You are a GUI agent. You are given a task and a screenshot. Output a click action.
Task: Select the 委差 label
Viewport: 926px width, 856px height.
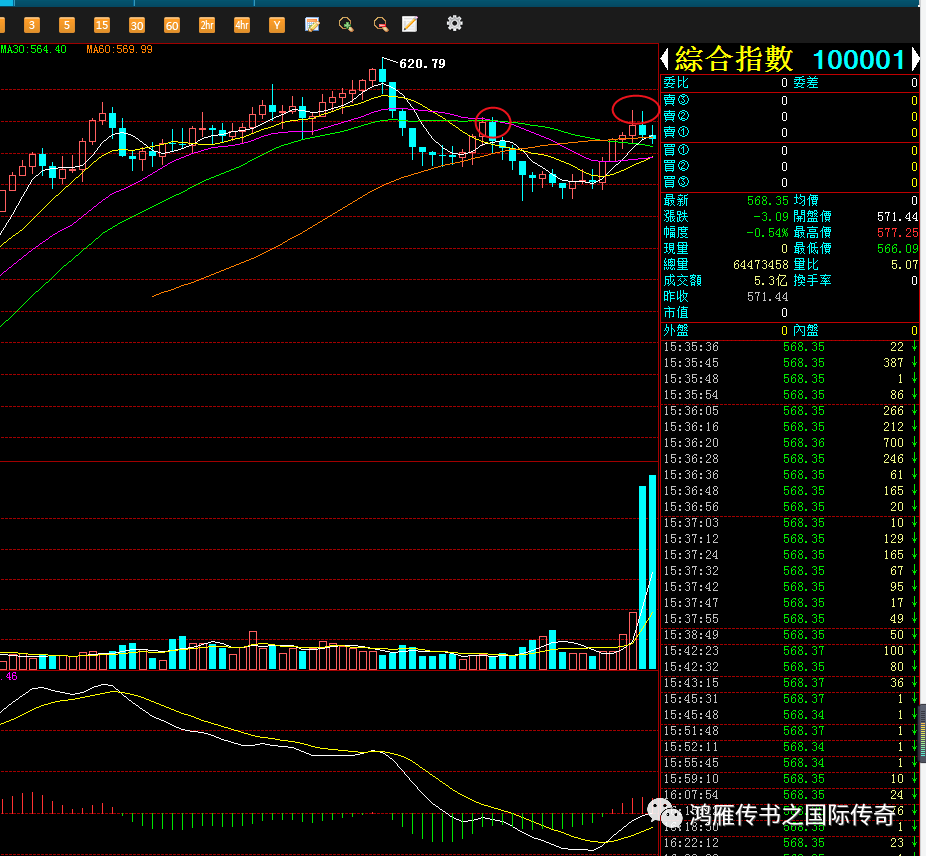pos(806,83)
